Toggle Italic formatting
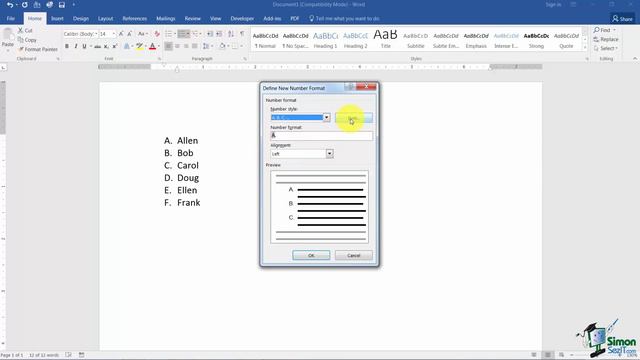Viewport: 640px width, 360px height. click(76, 47)
